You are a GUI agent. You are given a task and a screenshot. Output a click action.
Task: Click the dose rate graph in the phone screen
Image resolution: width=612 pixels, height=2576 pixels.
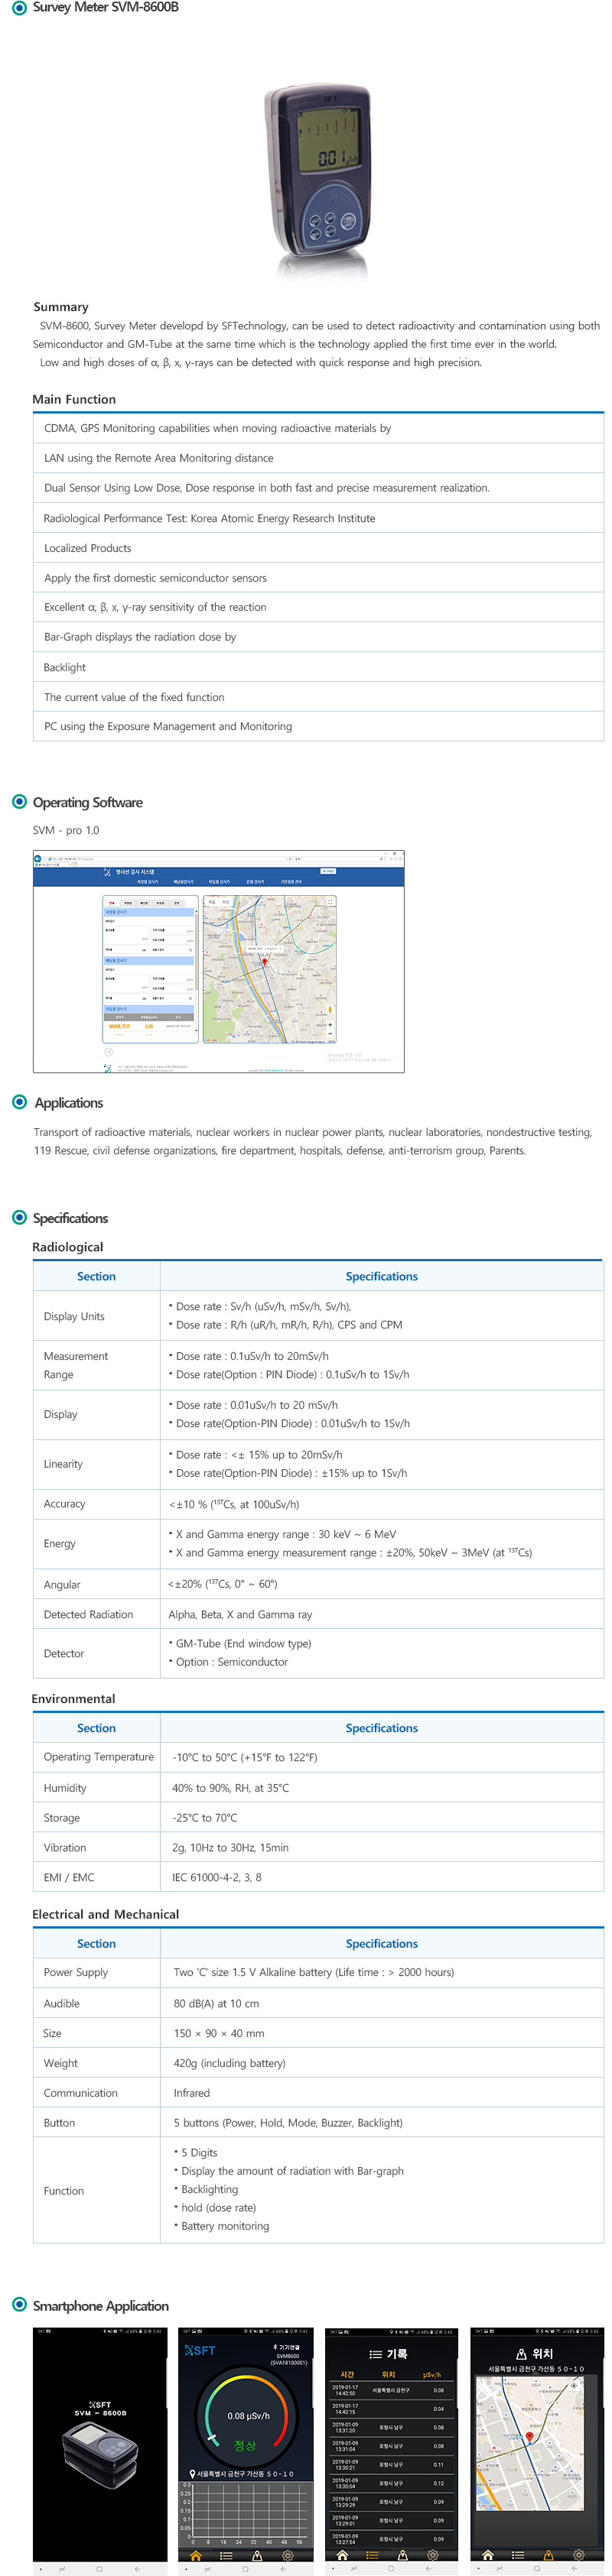pos(246,2514)
